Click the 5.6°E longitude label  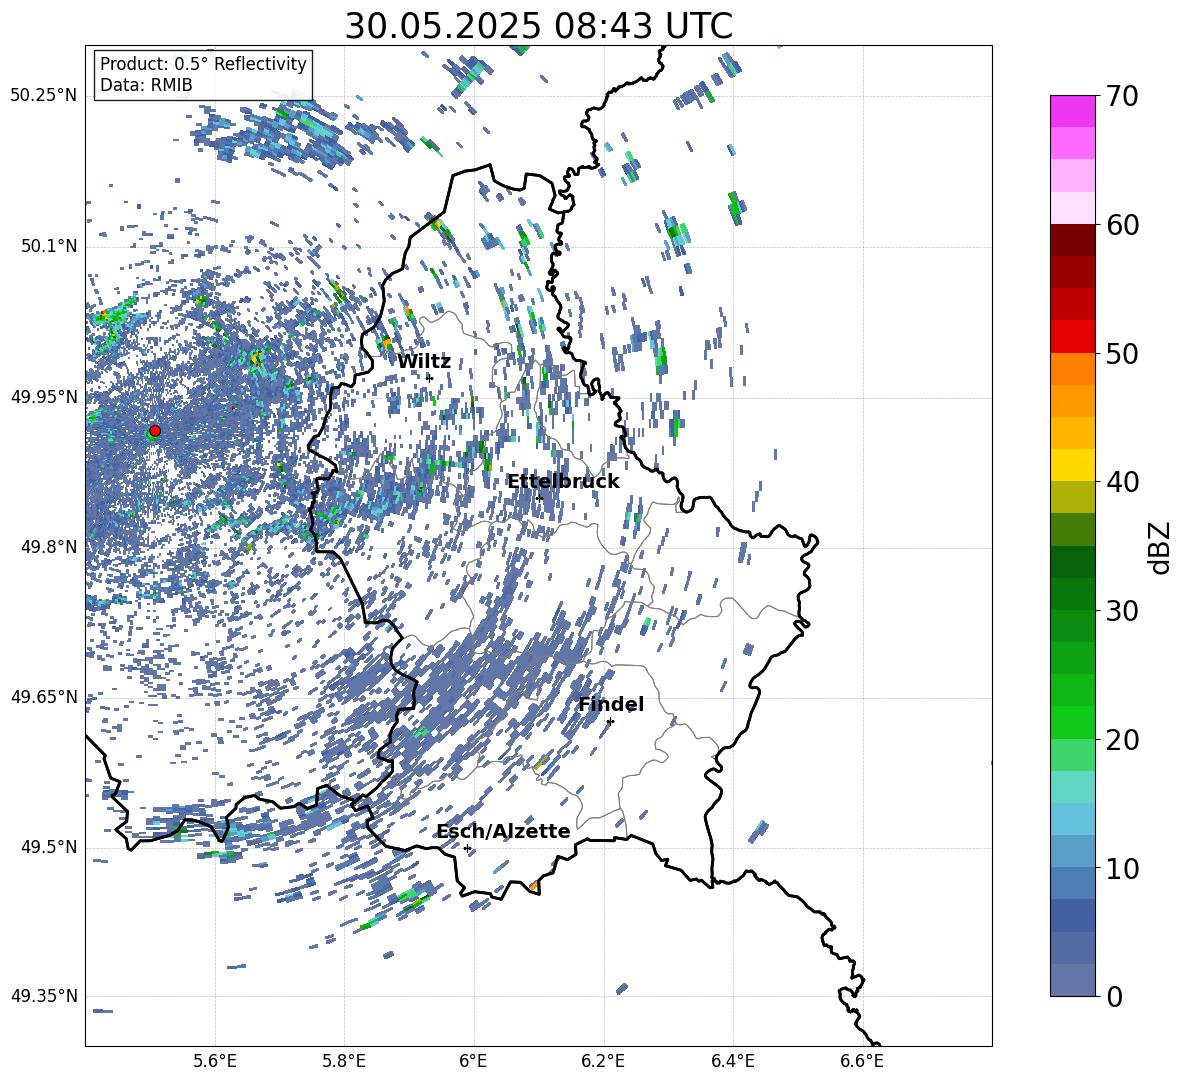click(x=215, y=1061)
